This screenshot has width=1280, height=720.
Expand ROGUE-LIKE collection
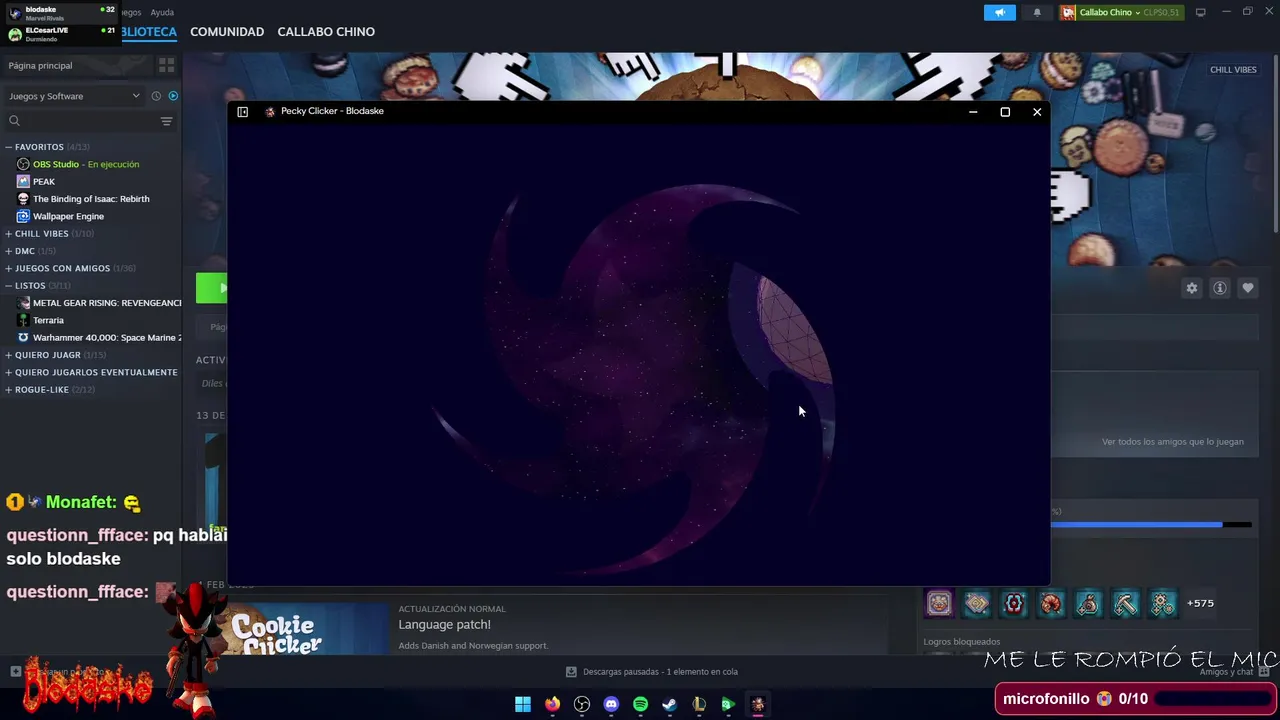pyautogui.click(x=9, y=390)
